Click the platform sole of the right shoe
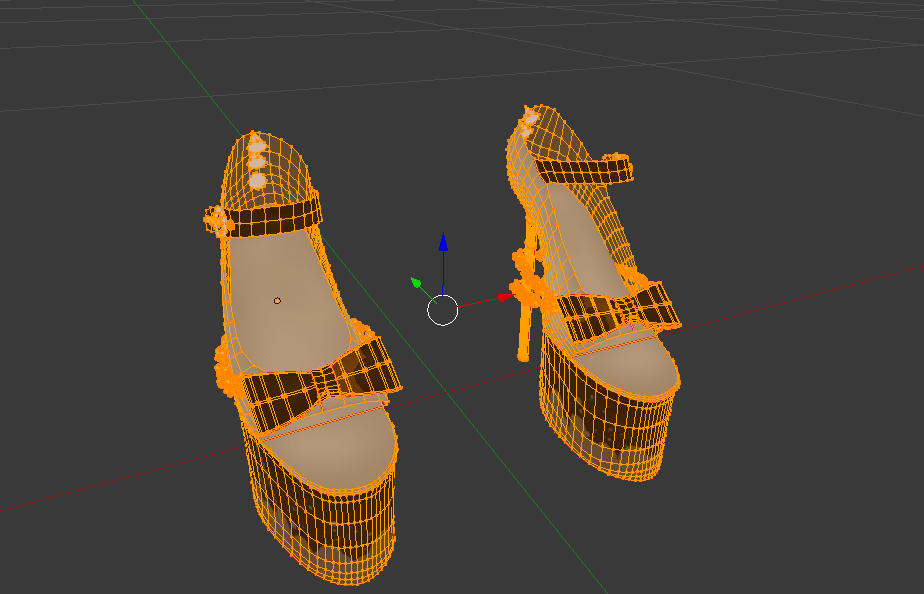The height and width of the screenshot is (594, 924). [607, 421]
